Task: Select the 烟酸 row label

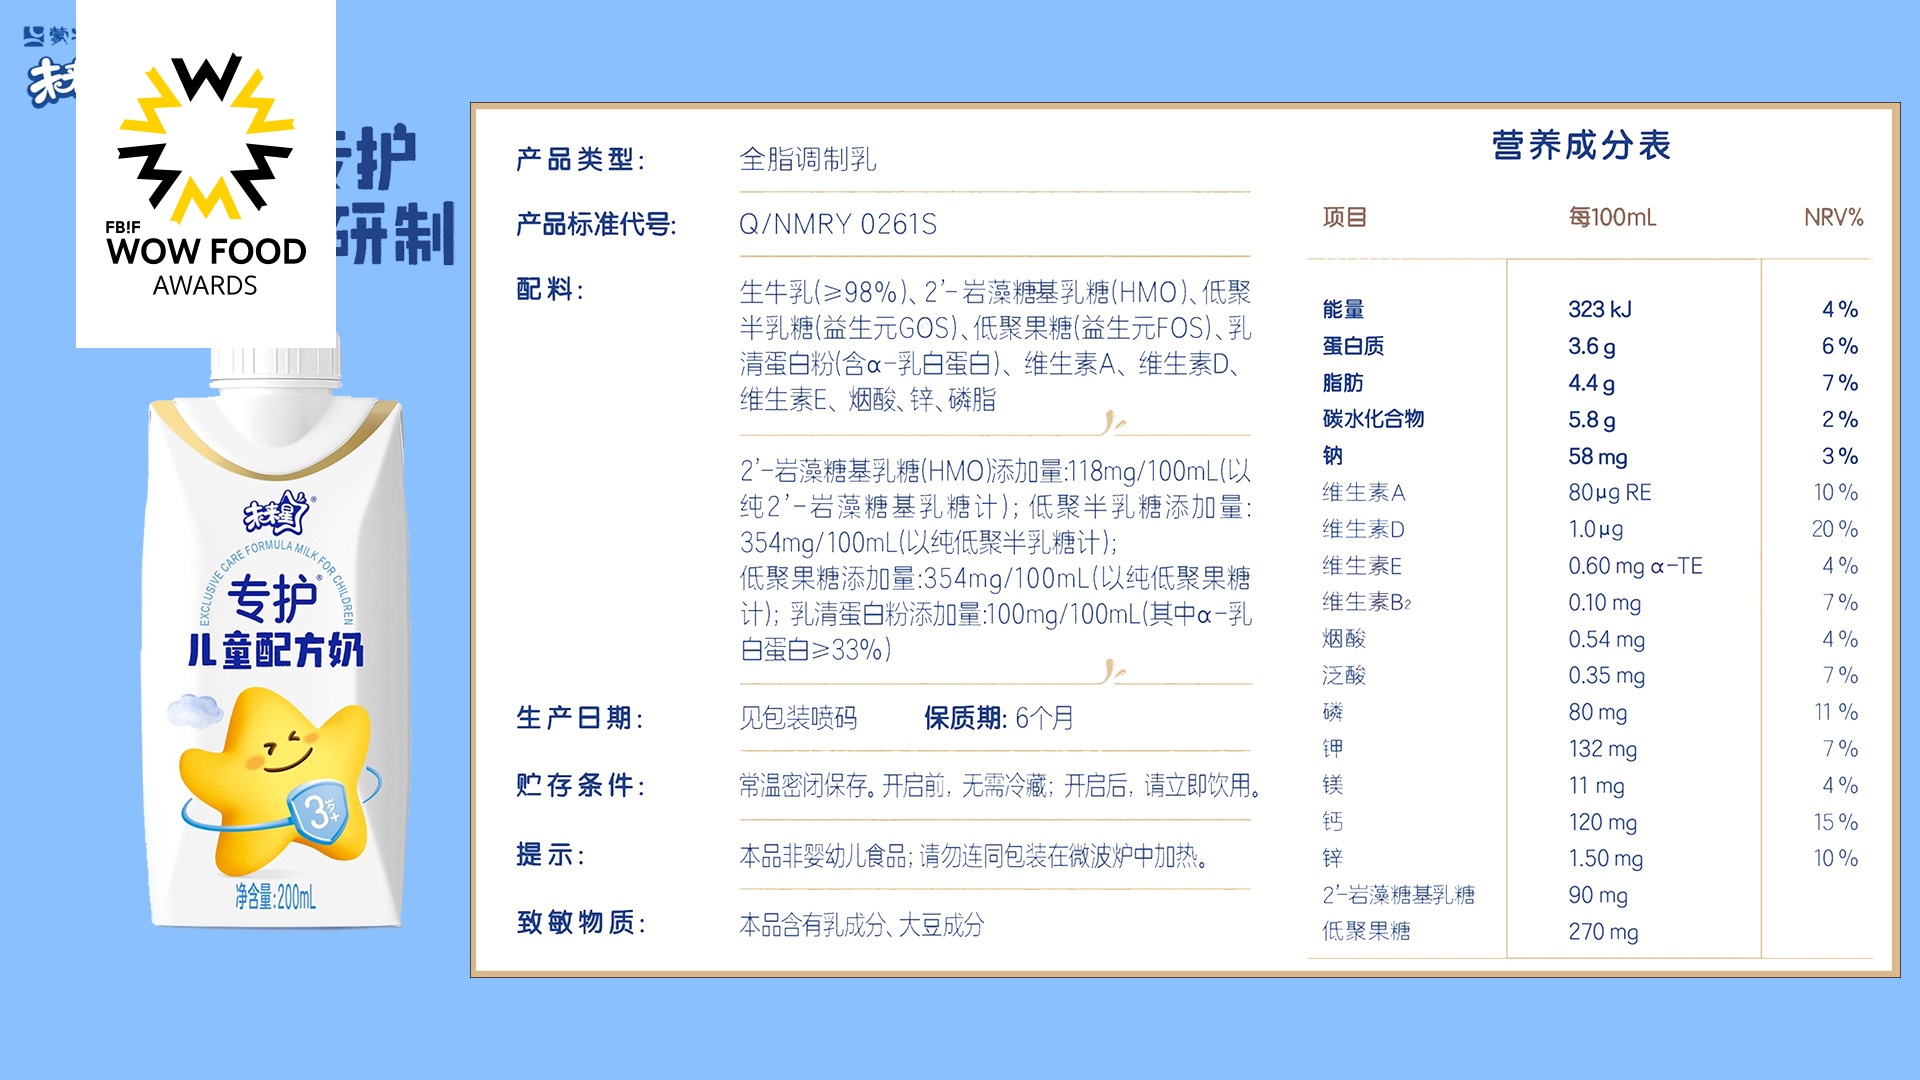Action: 1344,639
